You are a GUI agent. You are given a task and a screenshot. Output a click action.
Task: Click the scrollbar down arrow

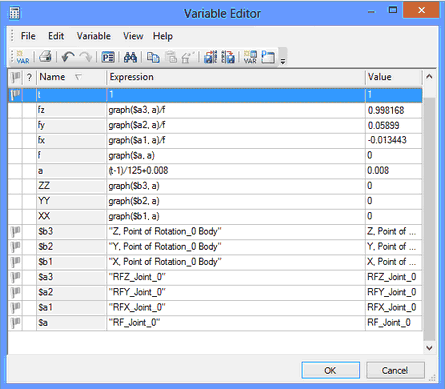[429, 348]
